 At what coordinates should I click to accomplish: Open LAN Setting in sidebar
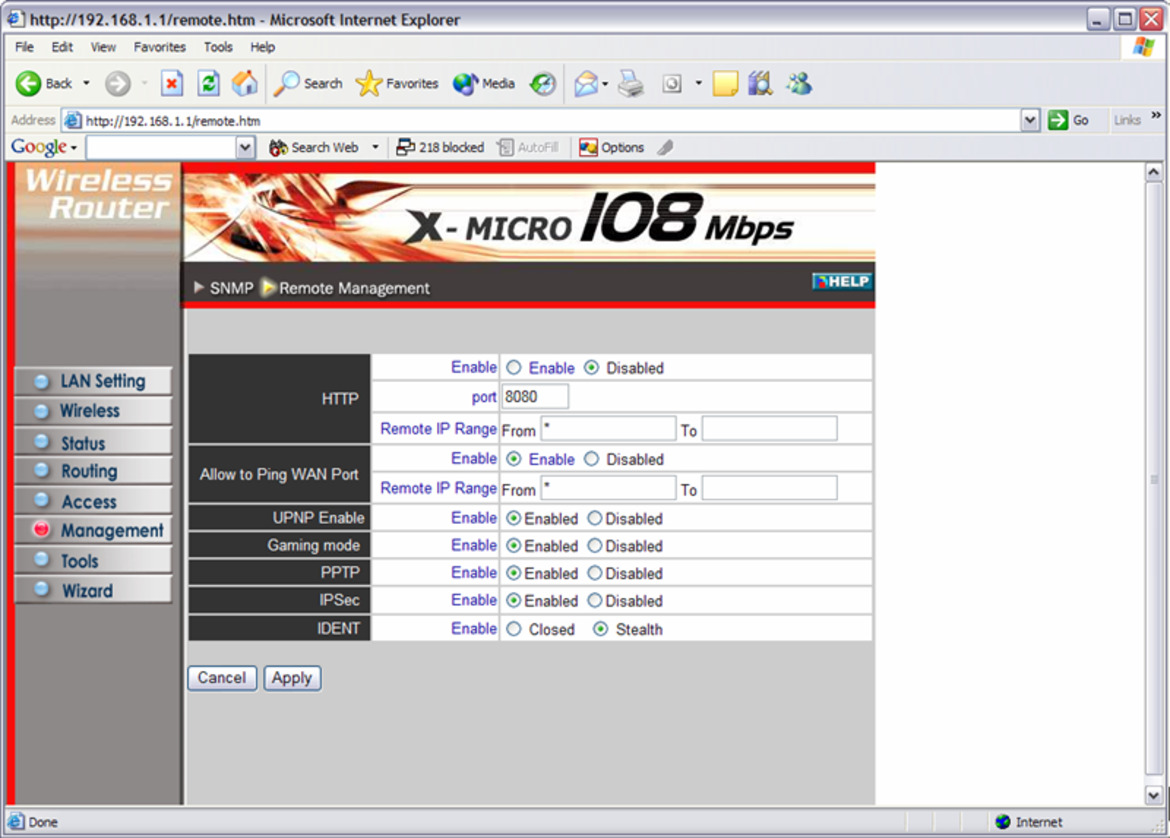coord(93,381)
